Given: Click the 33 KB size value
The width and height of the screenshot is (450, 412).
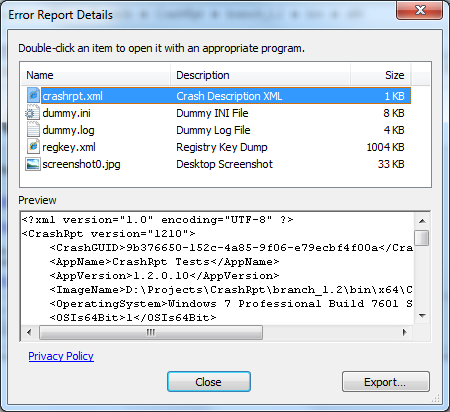Looking at the screenshot, I should (x=391, y=164).
